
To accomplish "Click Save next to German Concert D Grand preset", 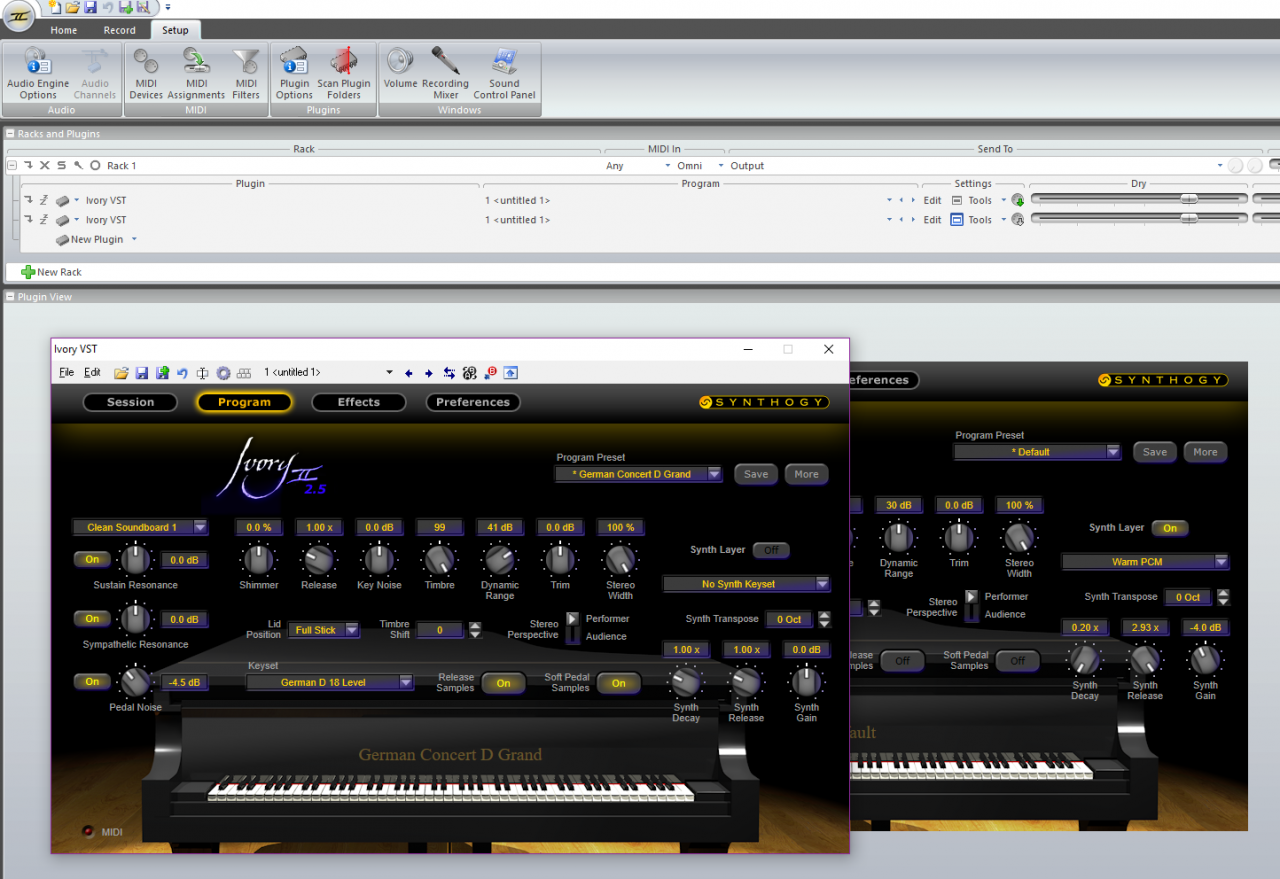I will coord(756,474).
